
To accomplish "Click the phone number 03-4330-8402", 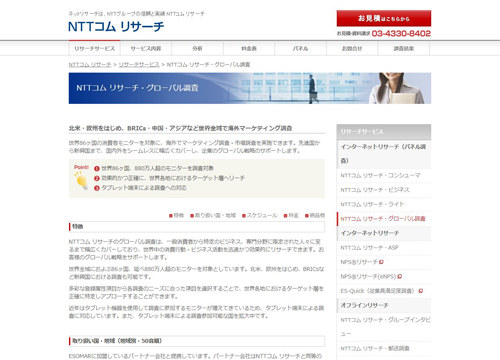I will [x=401, y=33].
